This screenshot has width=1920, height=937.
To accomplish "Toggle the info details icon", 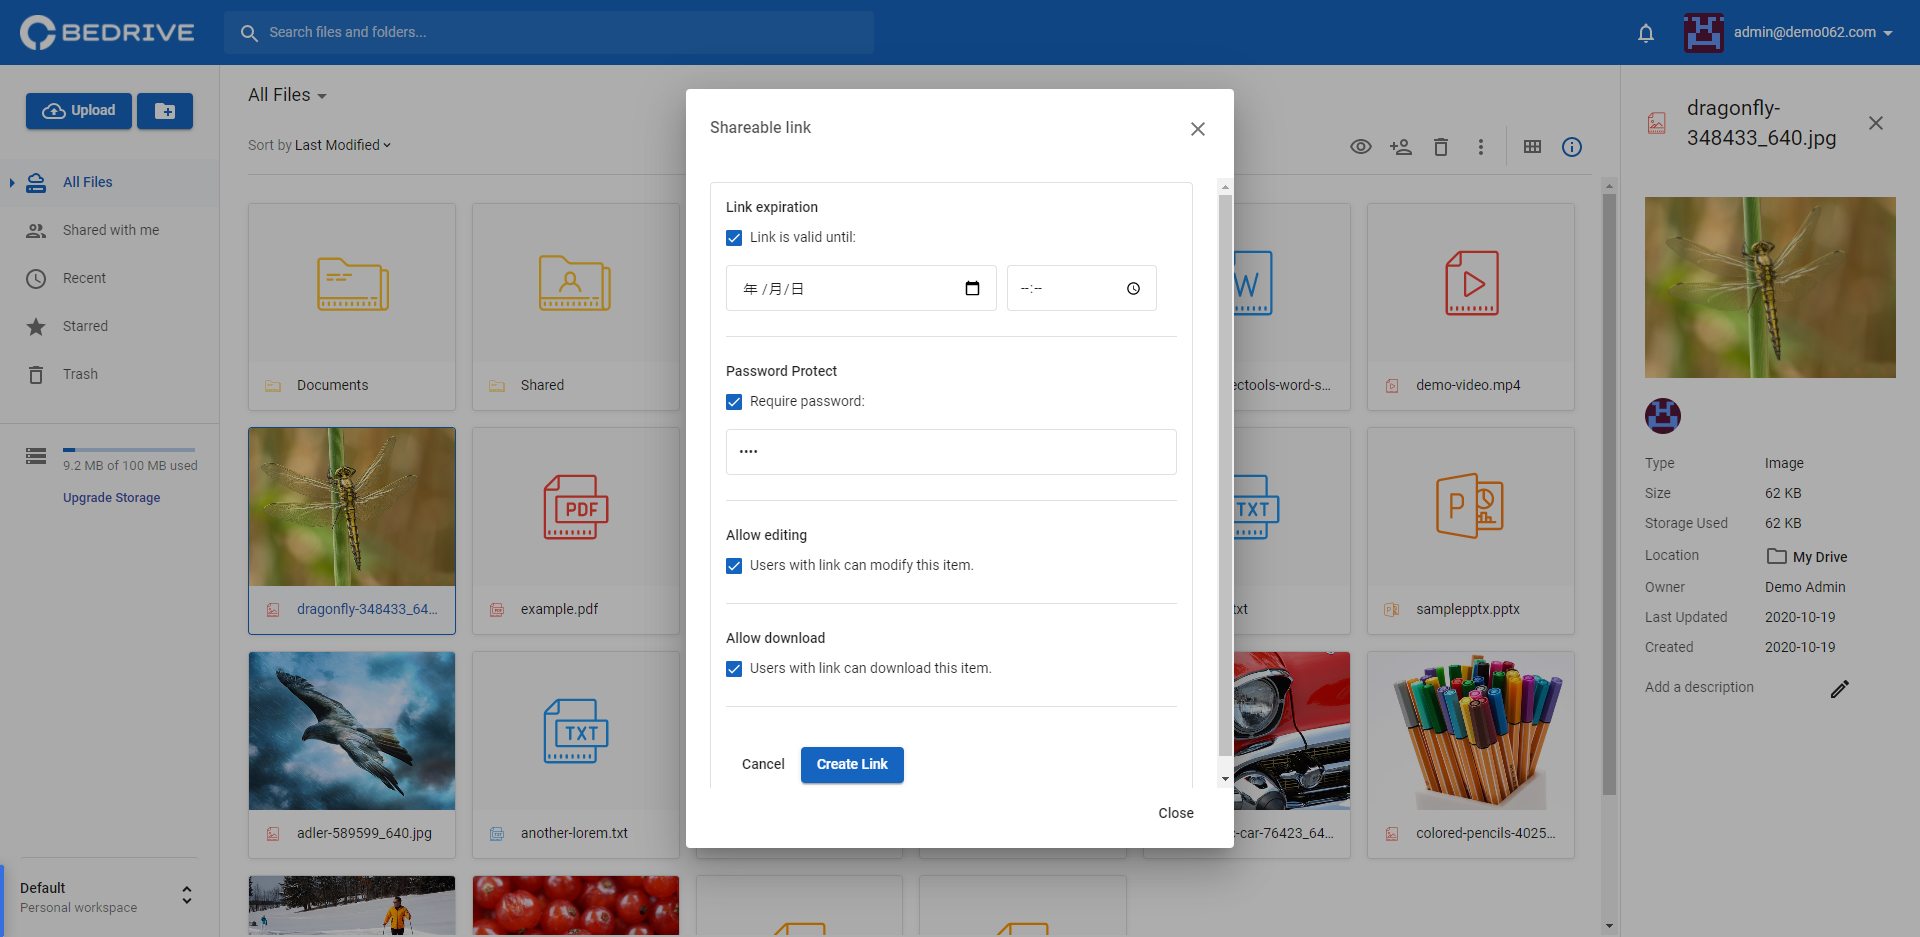I will 1572,147.
